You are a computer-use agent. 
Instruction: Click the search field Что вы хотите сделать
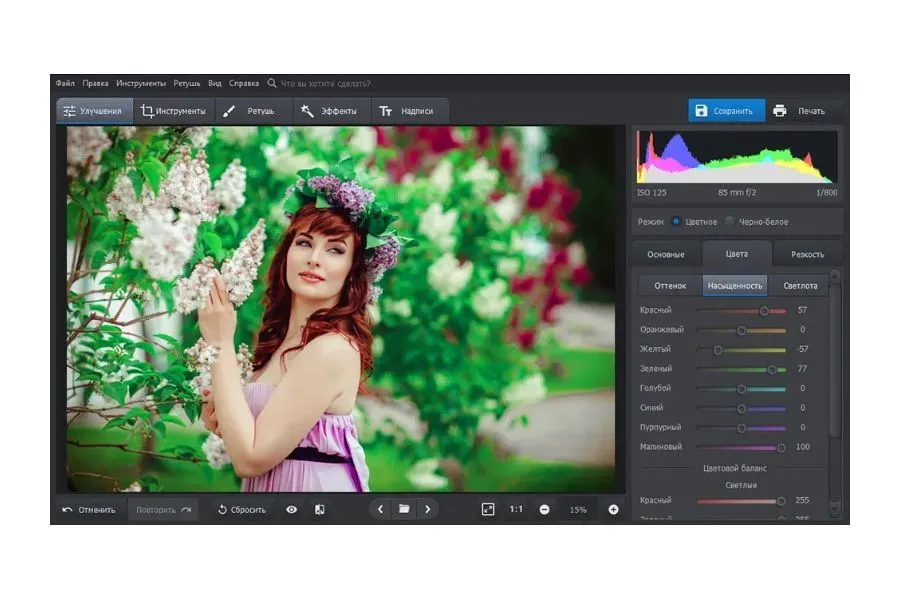pos(325,83)
